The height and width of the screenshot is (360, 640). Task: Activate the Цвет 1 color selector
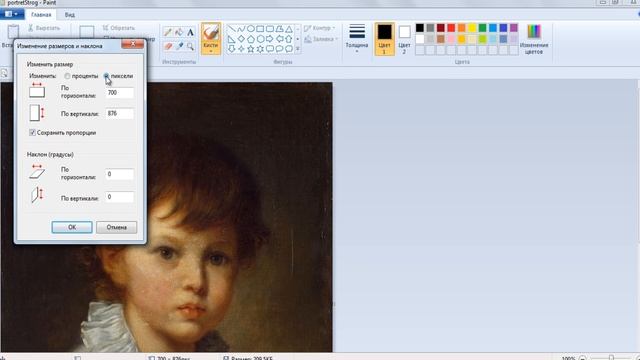tap(384, 39)
